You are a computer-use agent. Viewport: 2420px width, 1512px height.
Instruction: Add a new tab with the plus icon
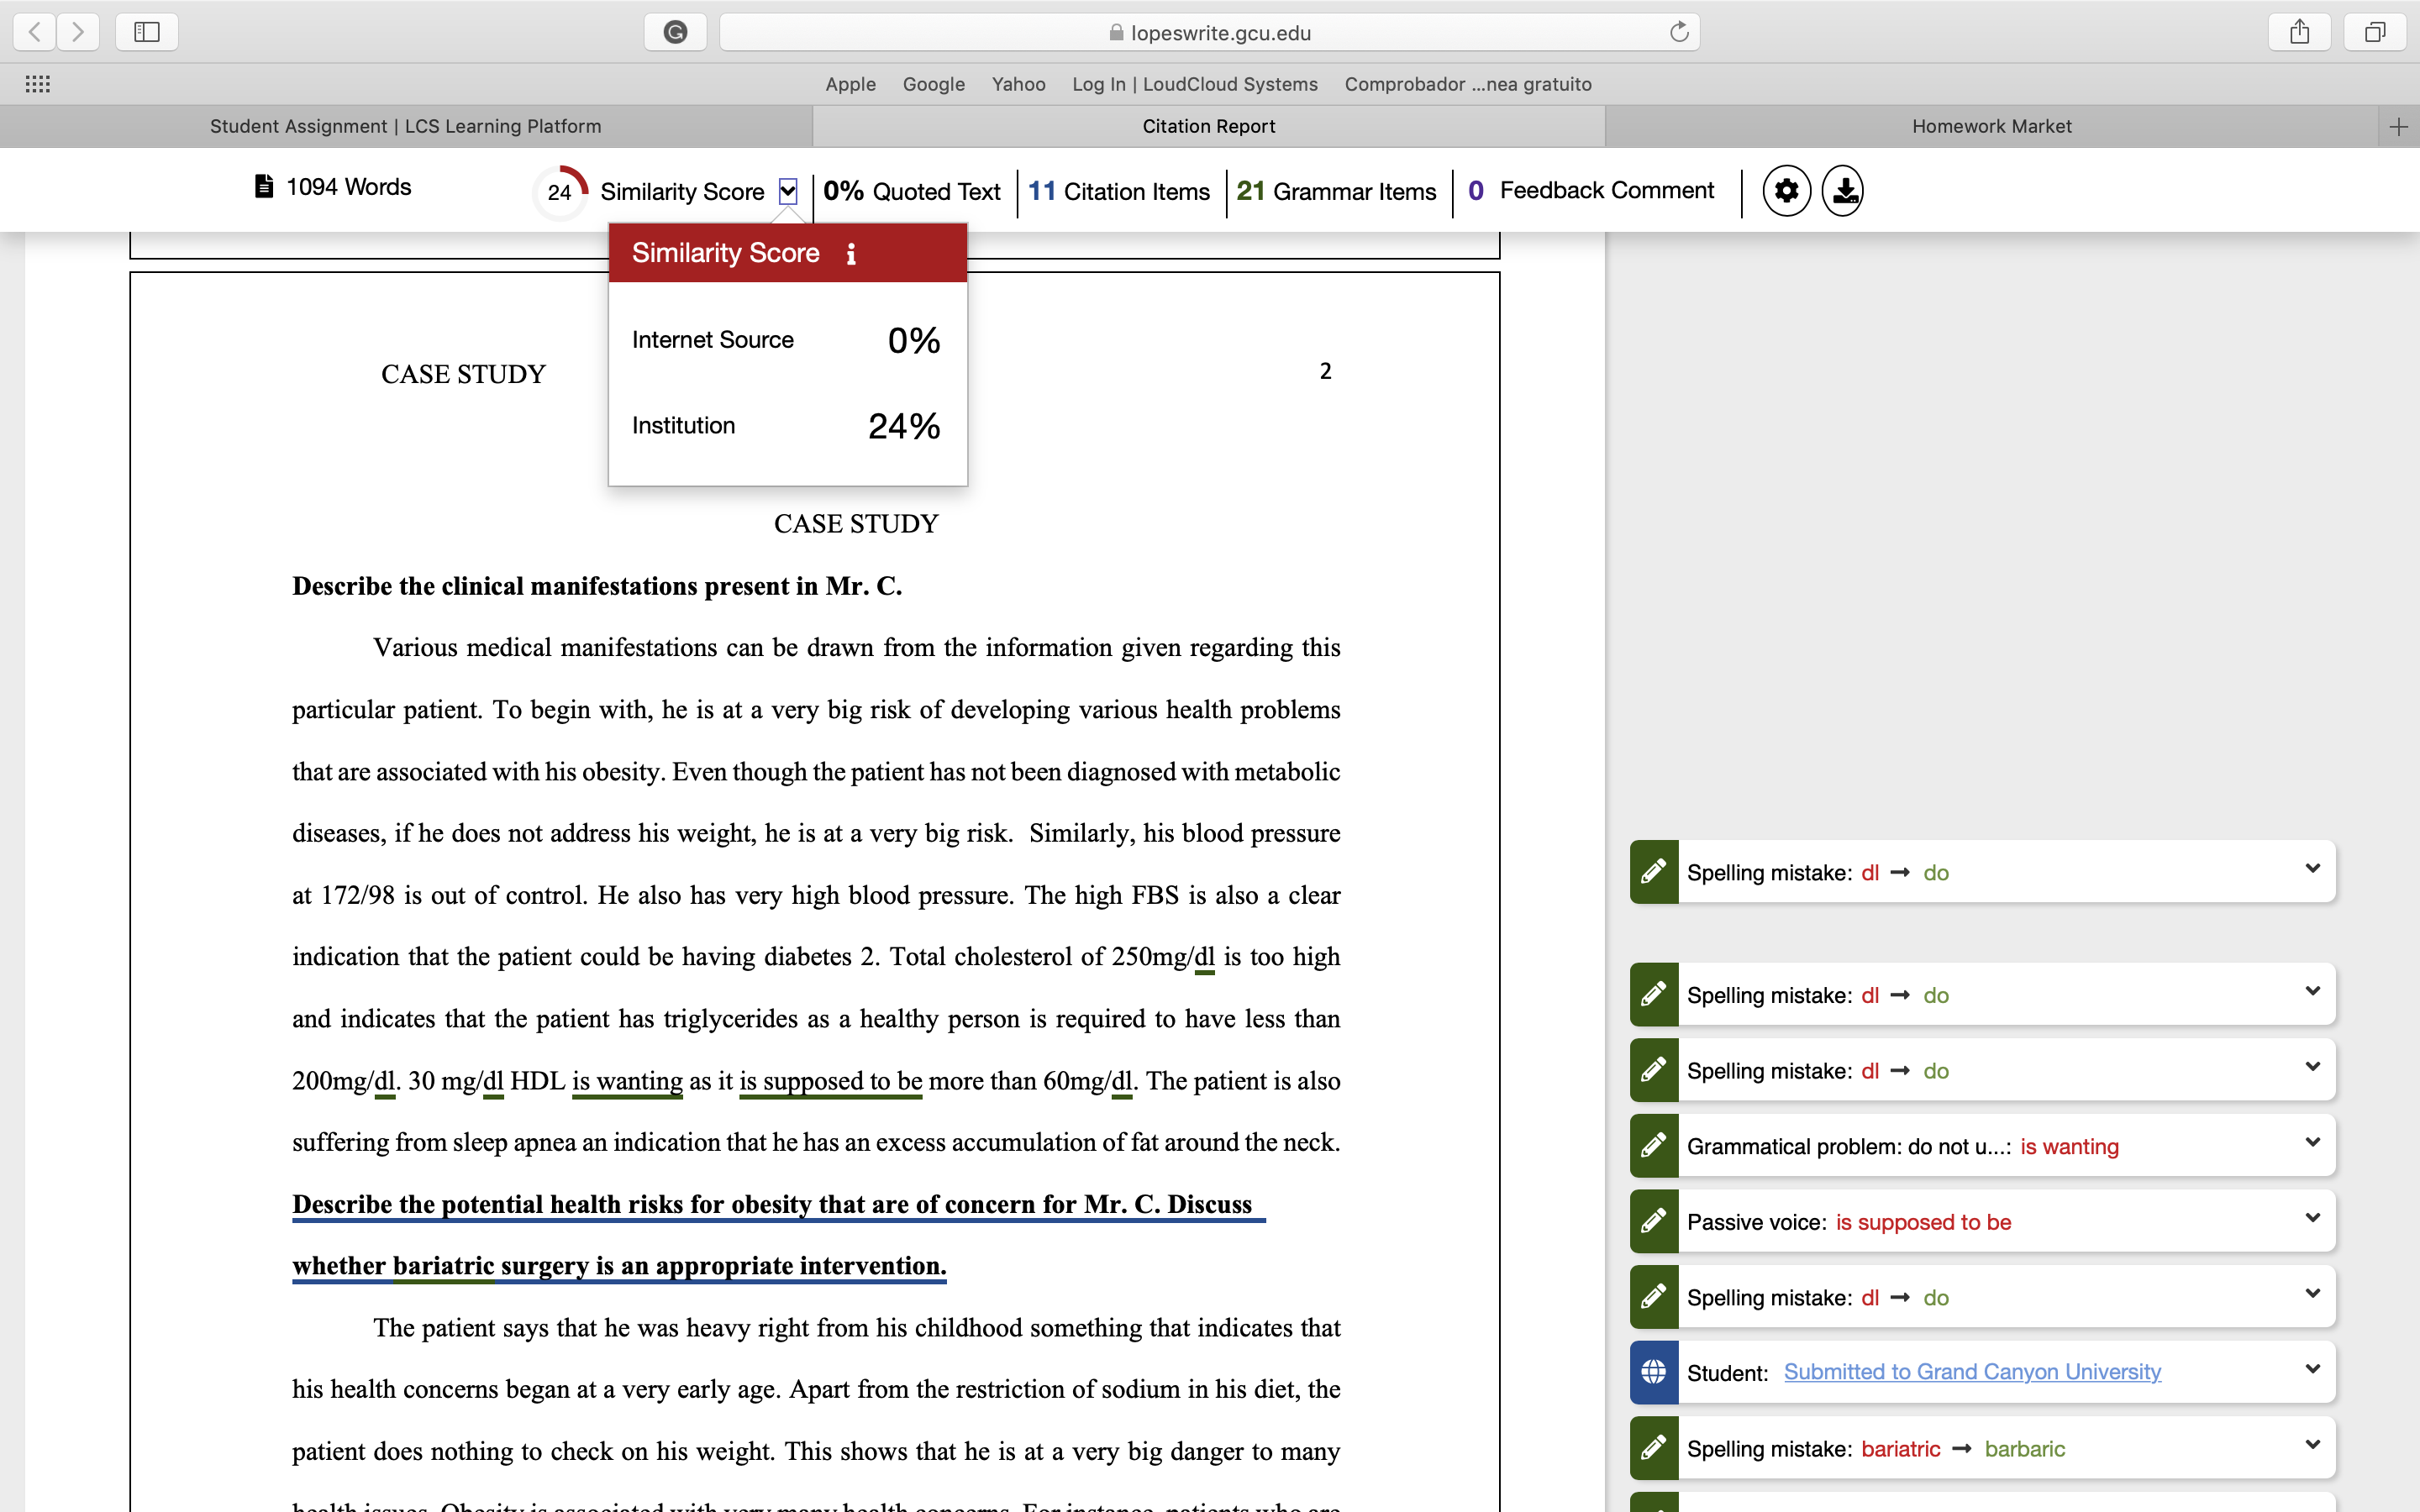pos(2398,126)
